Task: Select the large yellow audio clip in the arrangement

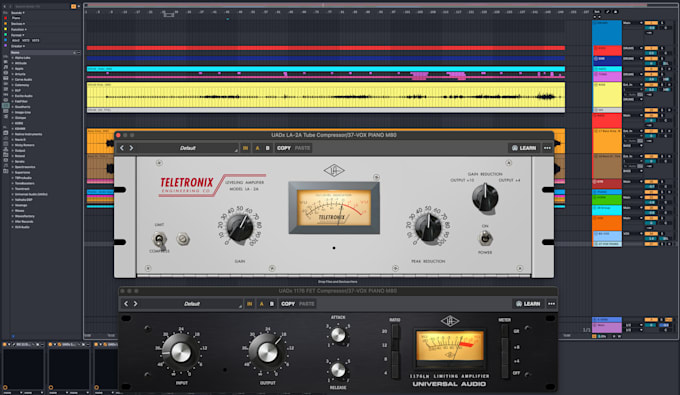Action: [326, 95]
